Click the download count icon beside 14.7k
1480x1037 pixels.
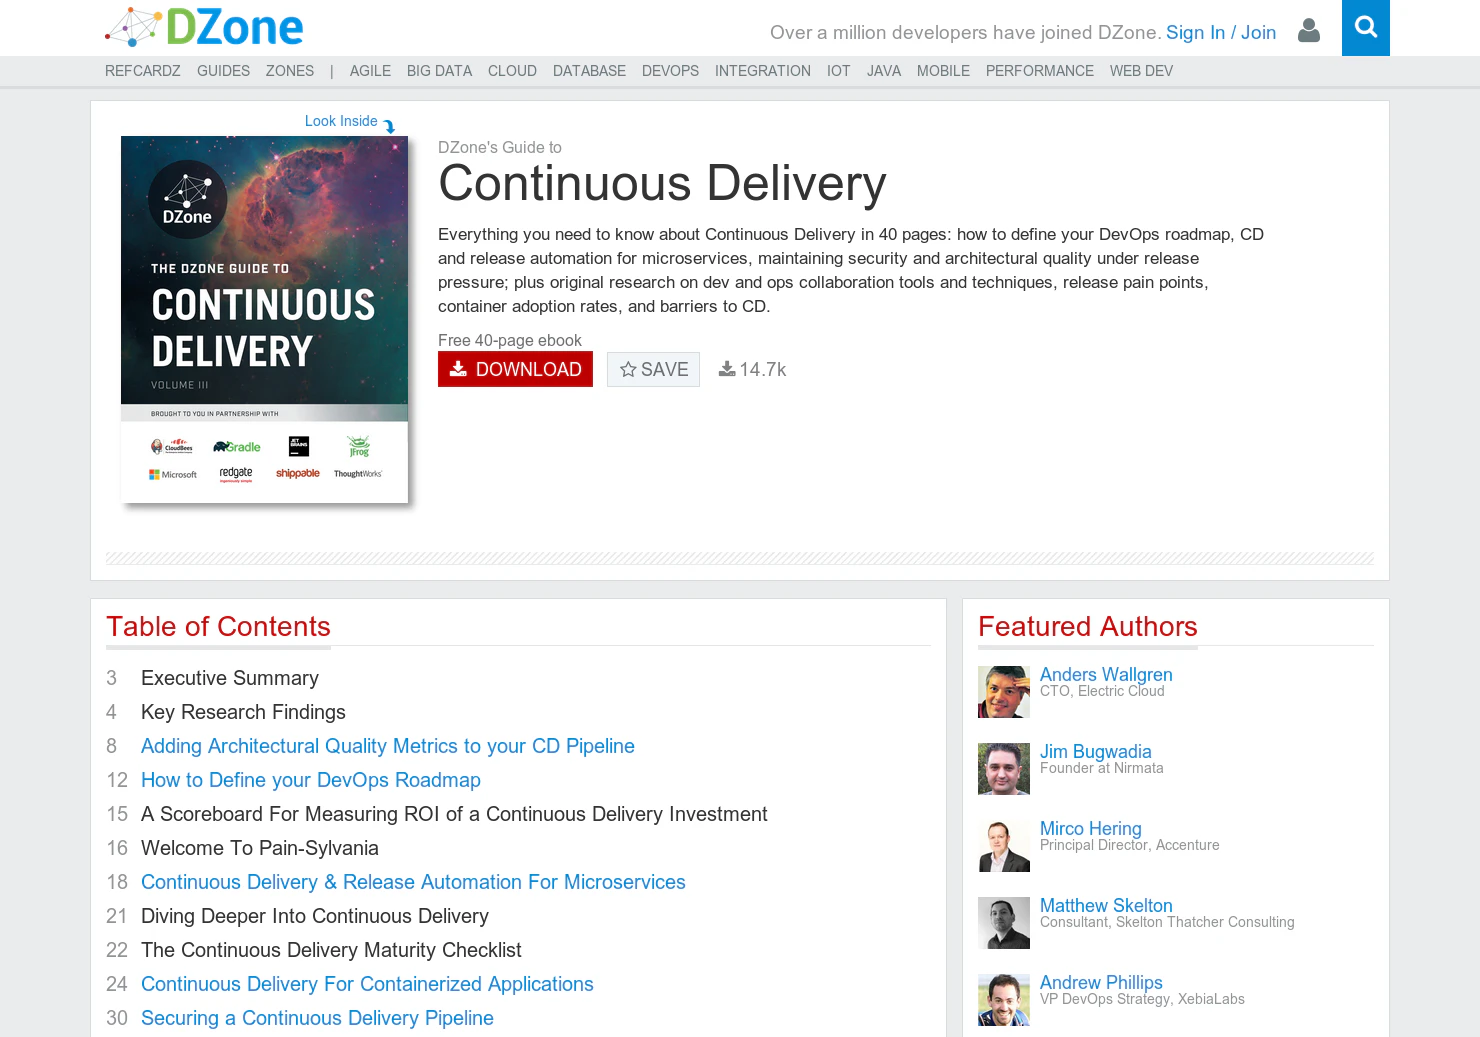tap(727, 369)
